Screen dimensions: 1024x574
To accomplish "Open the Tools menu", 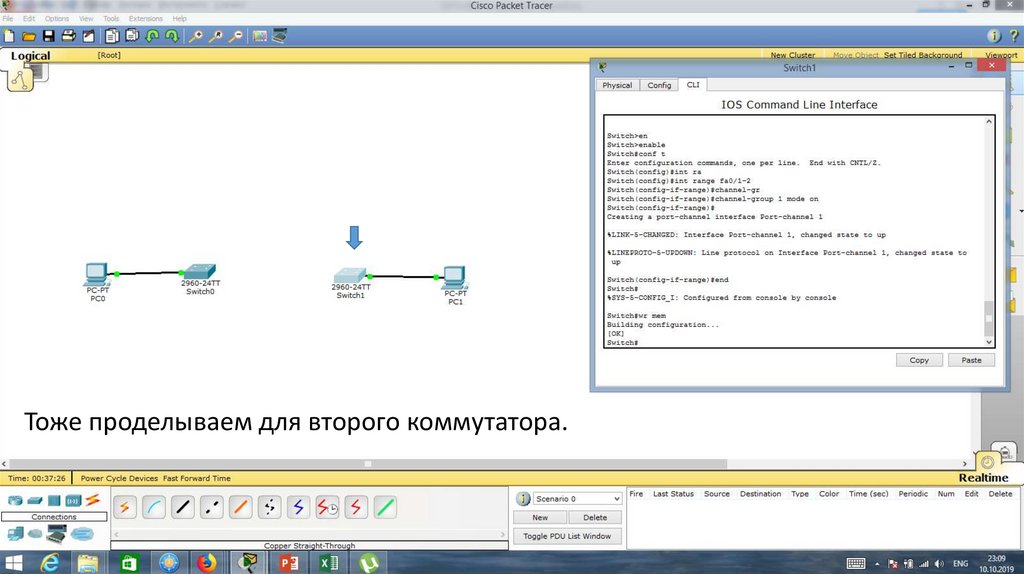I will point(111,19).
